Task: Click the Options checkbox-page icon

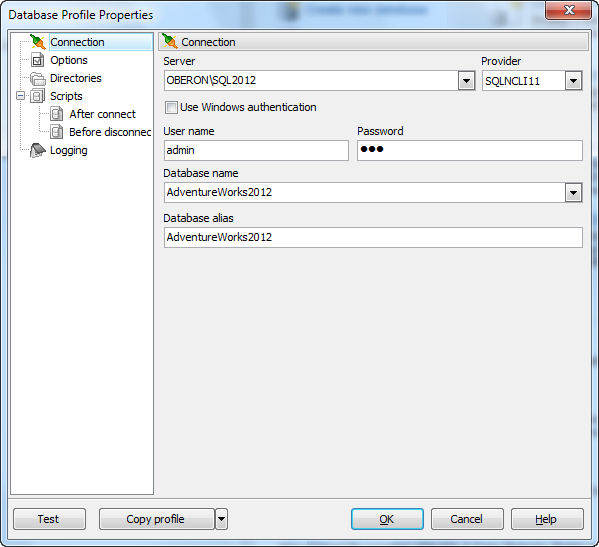Action: [37, 60]
